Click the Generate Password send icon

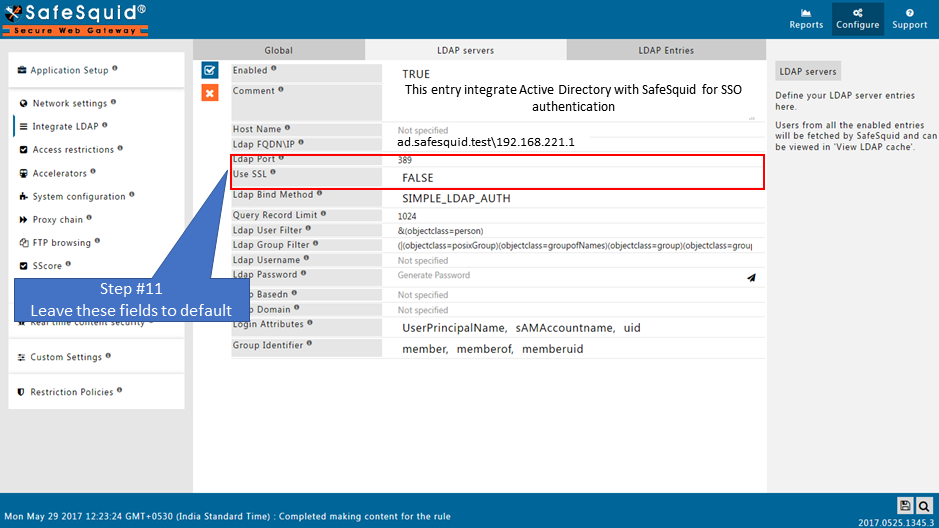pyautogui.click(x=751, y=277)
